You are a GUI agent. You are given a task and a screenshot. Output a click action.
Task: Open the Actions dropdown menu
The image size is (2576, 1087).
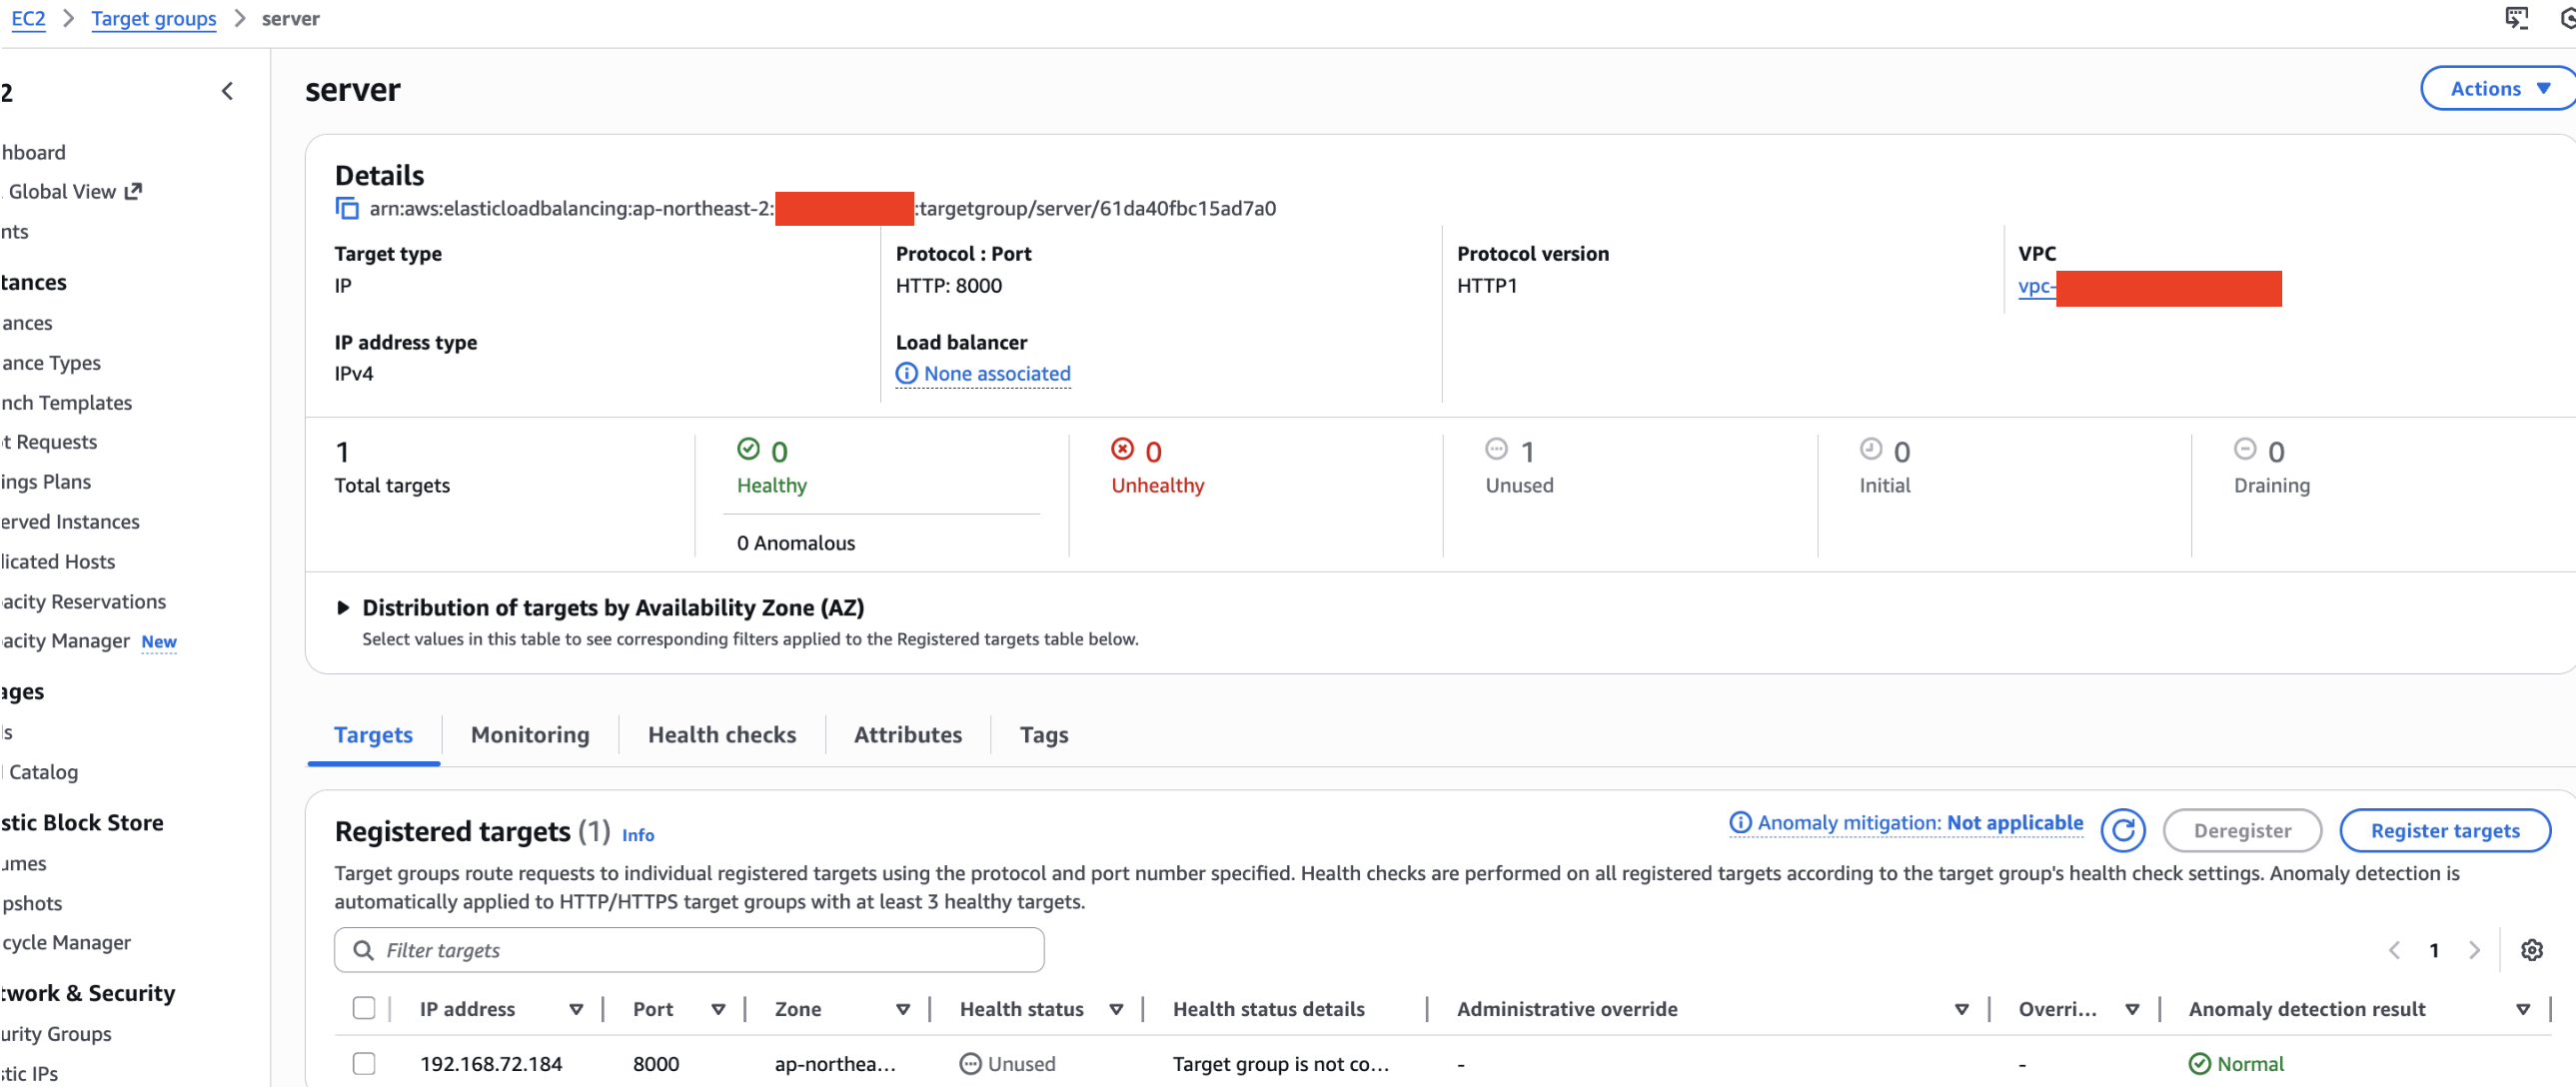point(2498,88)
